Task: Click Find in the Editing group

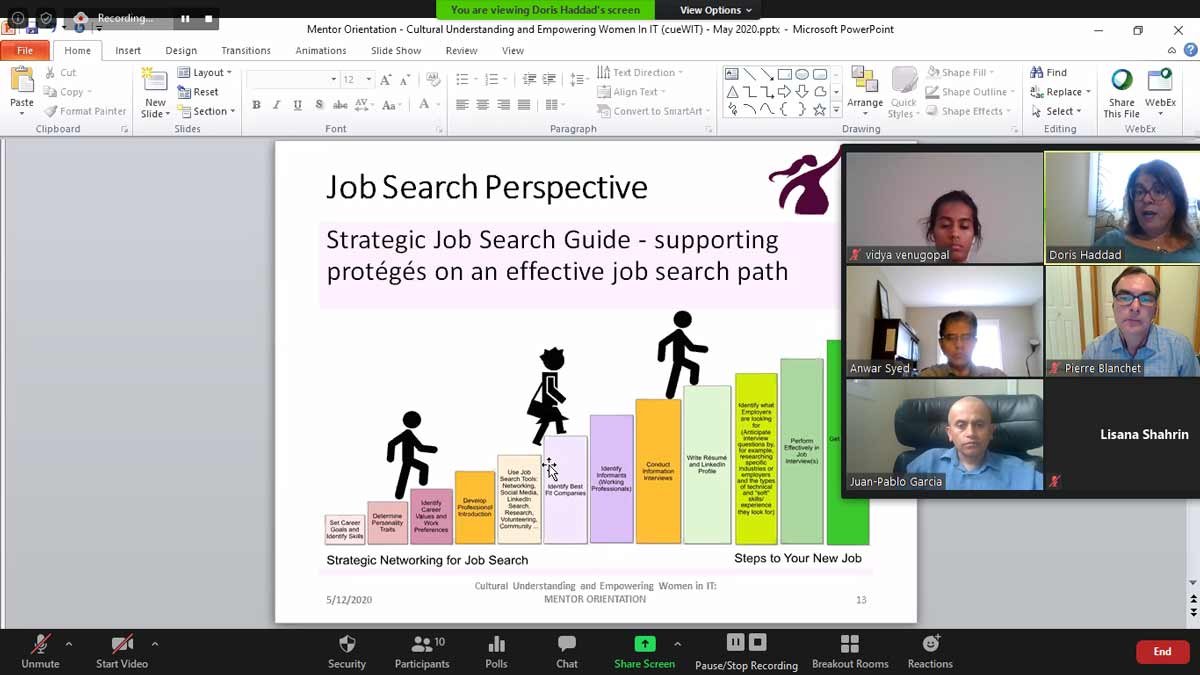Action: click(x=1049, y=72)
